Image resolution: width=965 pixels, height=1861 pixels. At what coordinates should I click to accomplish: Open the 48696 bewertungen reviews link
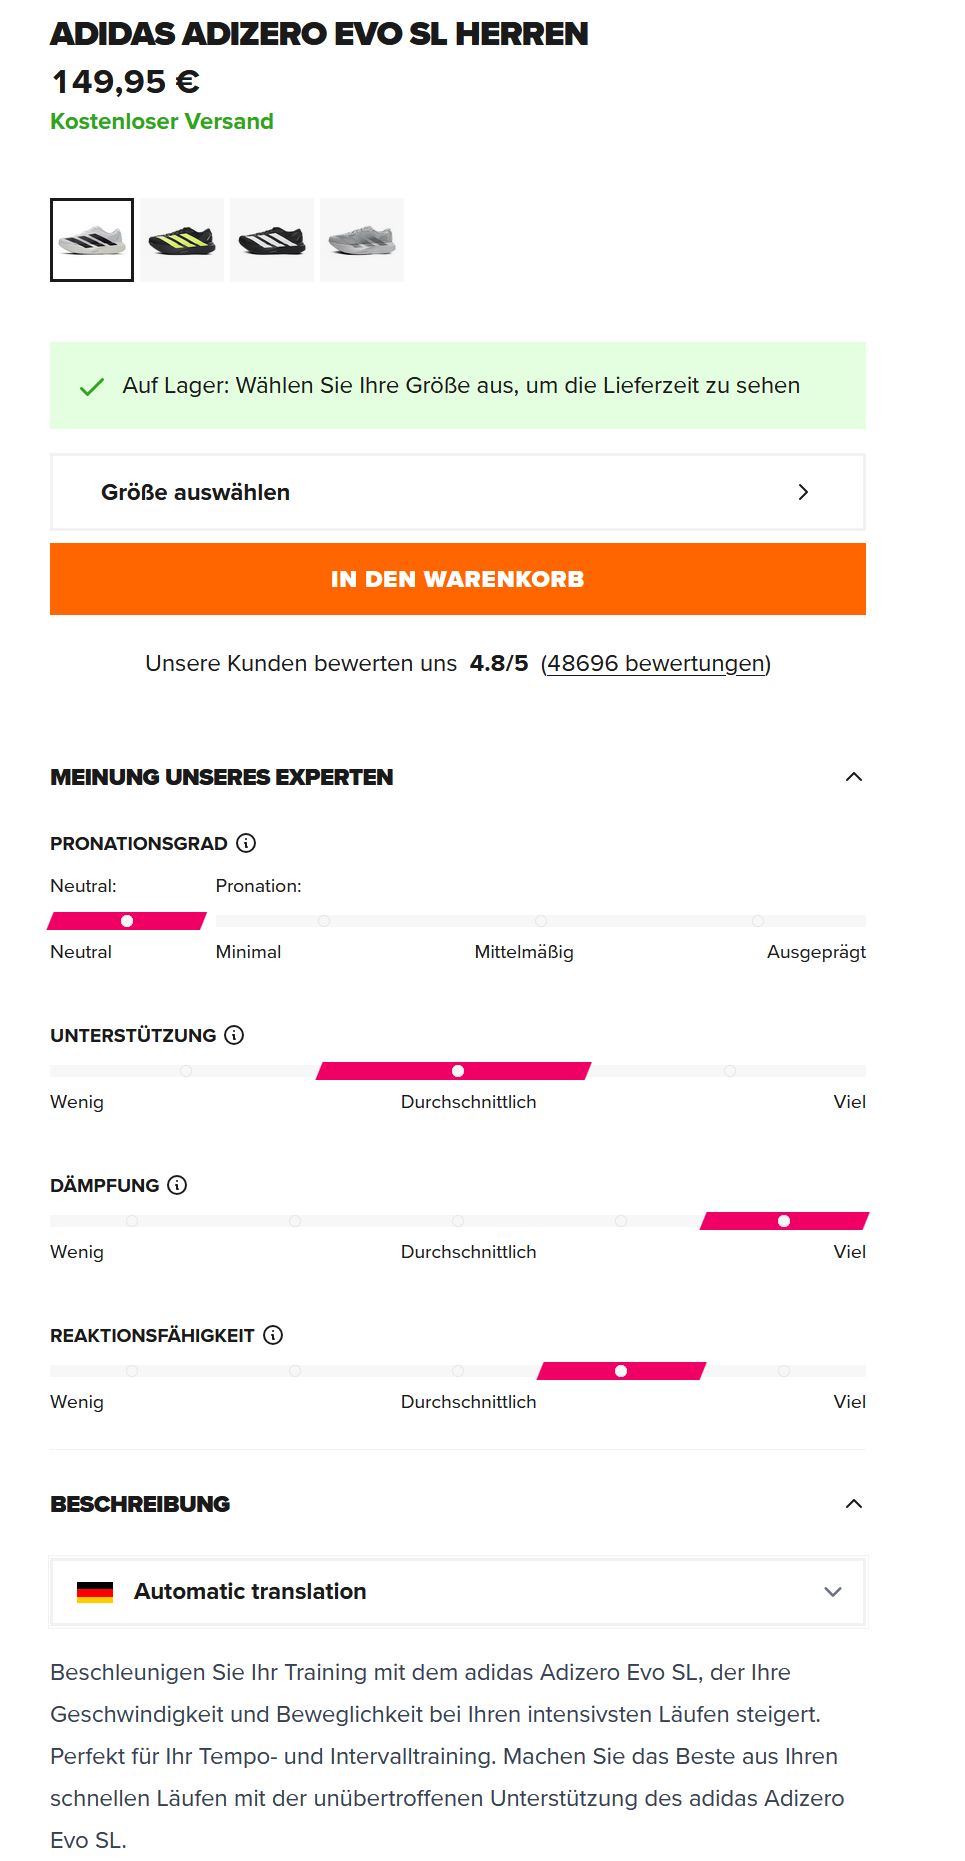pyautogui.click(x=655, y=664)
